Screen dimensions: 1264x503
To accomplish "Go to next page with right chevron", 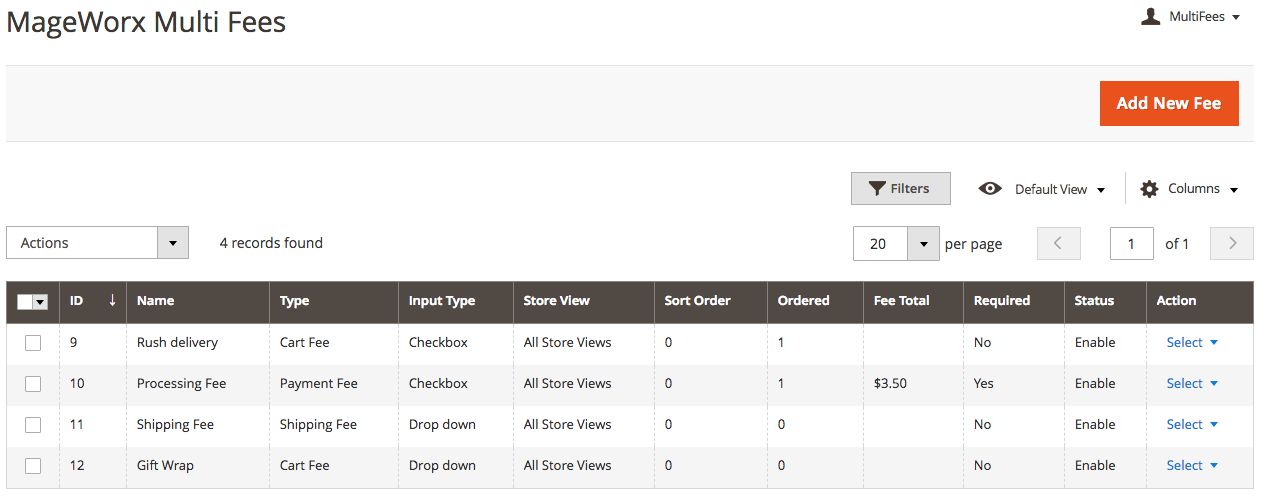I will coord(1232,243).
